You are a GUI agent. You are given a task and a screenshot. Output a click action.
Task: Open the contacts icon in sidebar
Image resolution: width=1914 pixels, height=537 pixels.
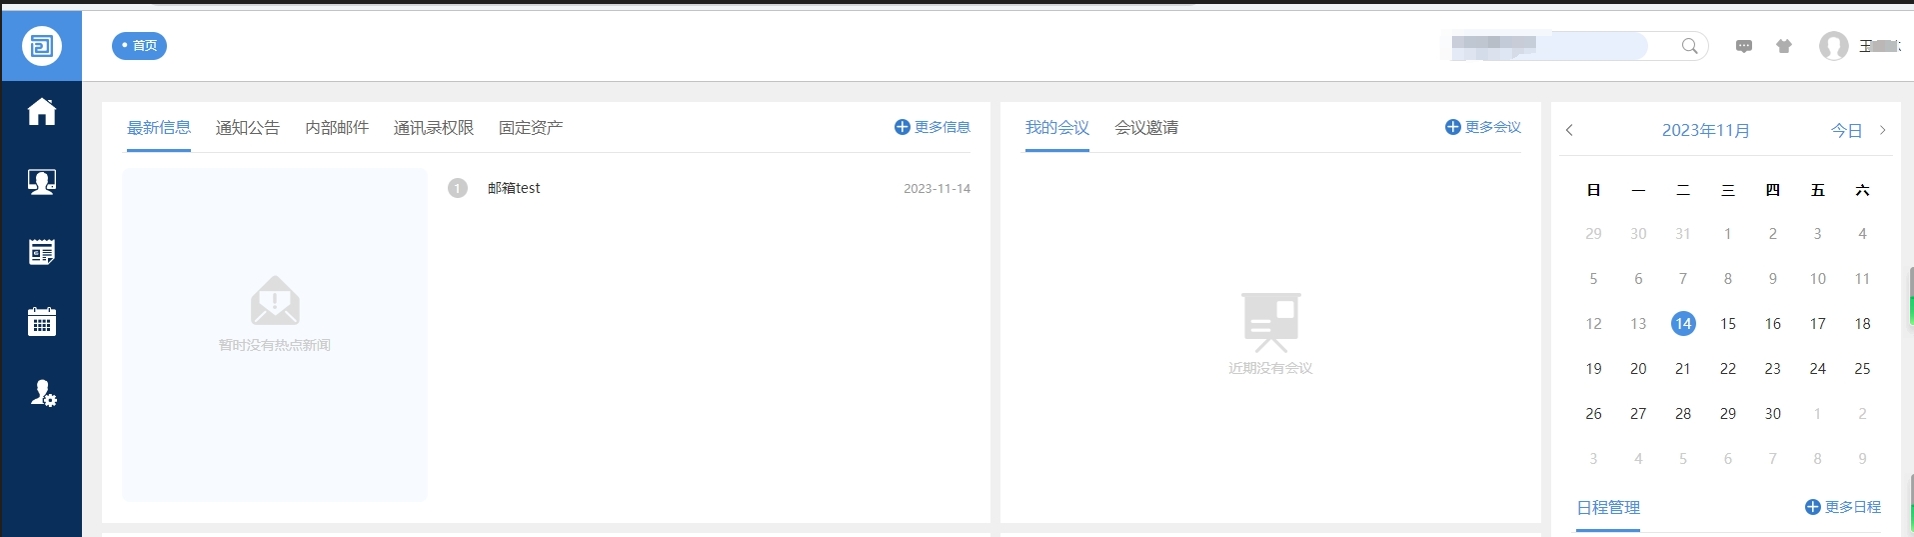42,181
